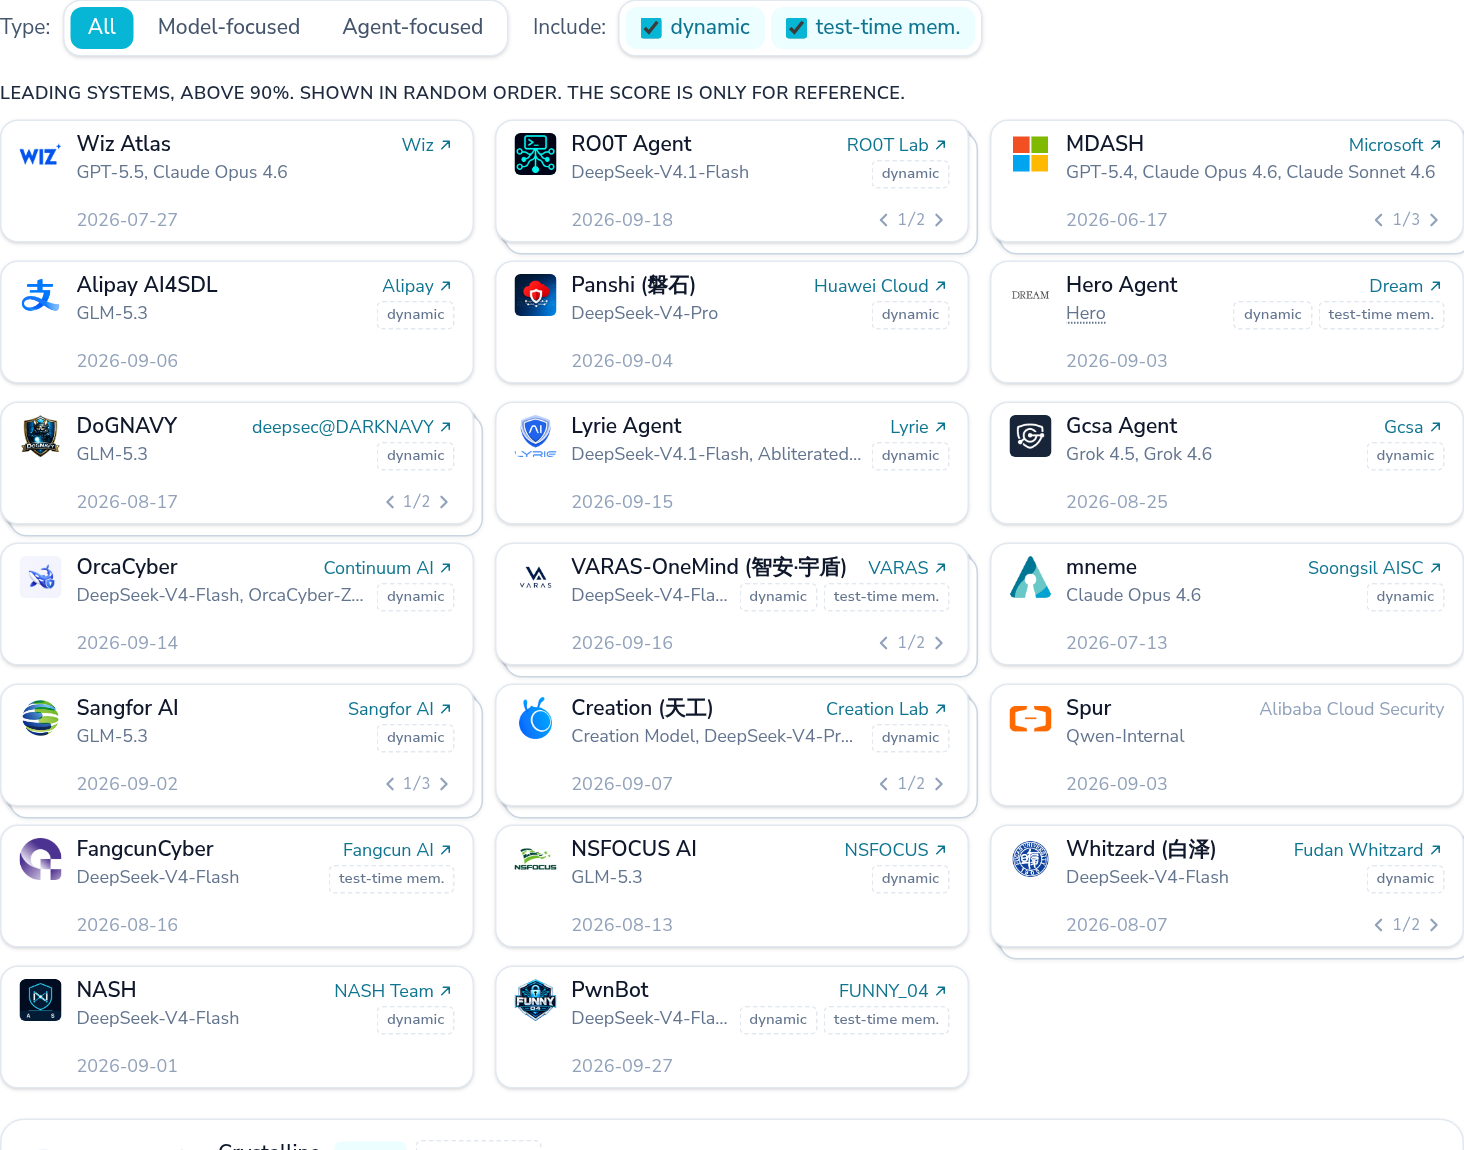
Task: Open the Huawei Cloud external link
Action: [x=880, y=286]
